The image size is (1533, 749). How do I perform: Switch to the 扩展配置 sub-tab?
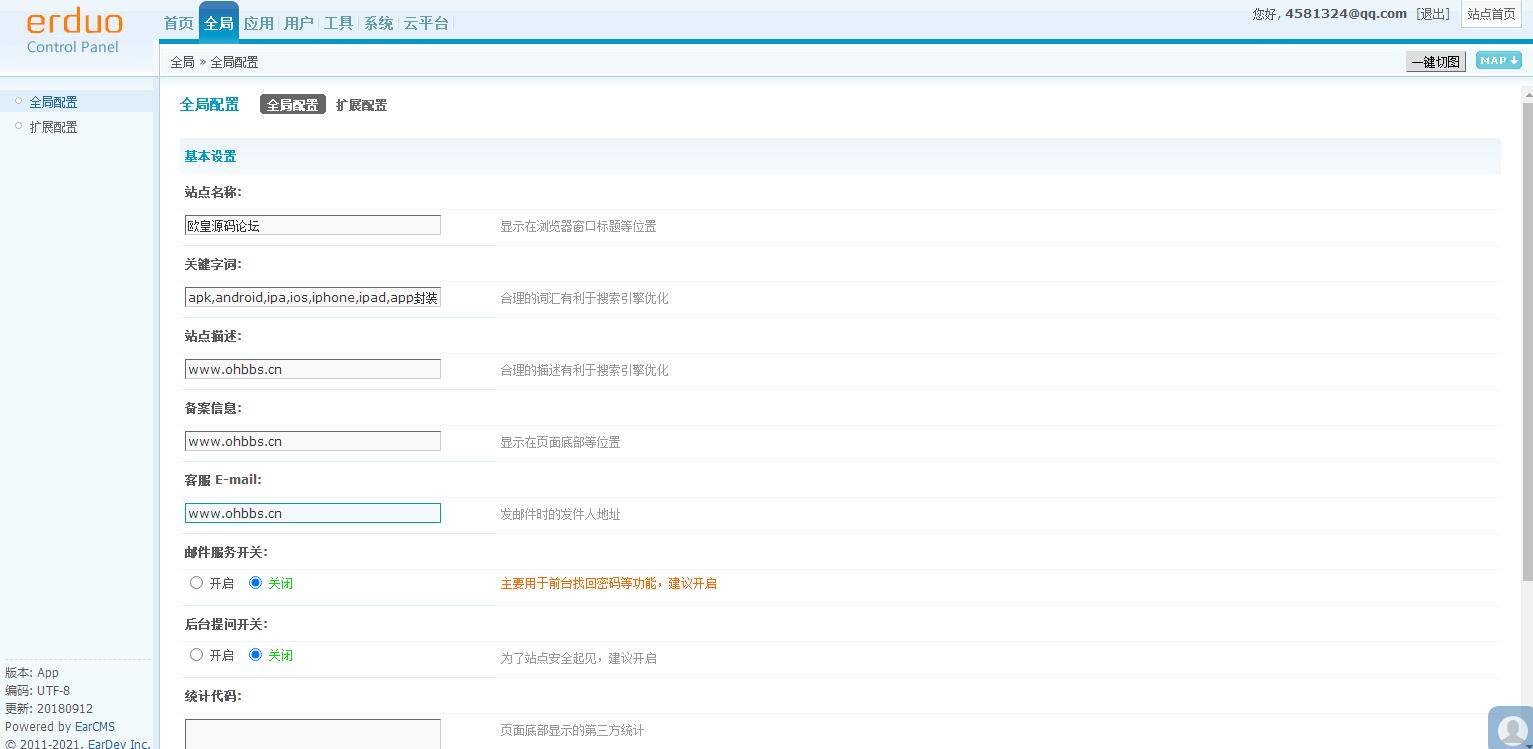pyautogui.click(x=361, y=105)
